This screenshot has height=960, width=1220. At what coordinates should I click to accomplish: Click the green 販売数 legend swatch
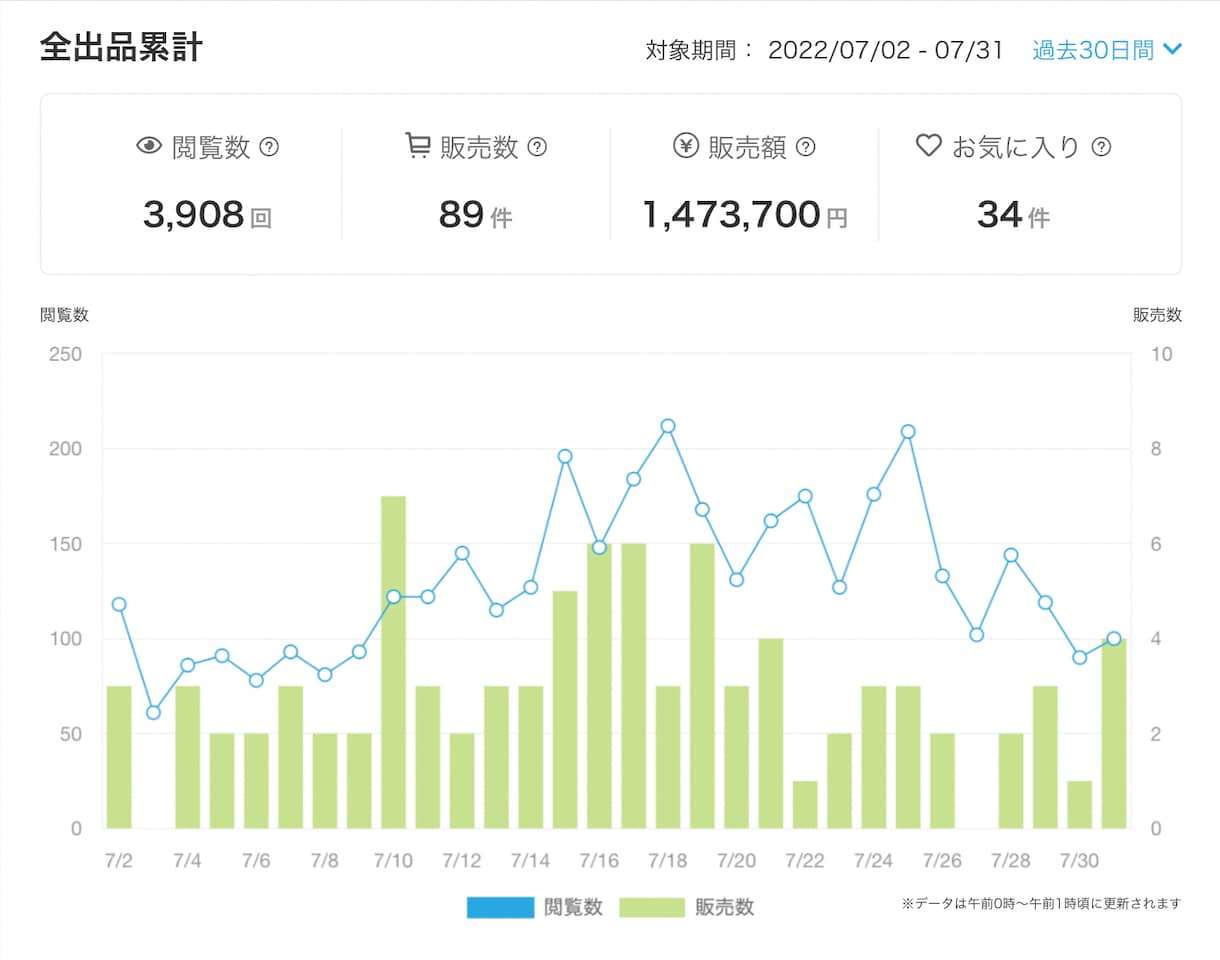click(652, 907)
